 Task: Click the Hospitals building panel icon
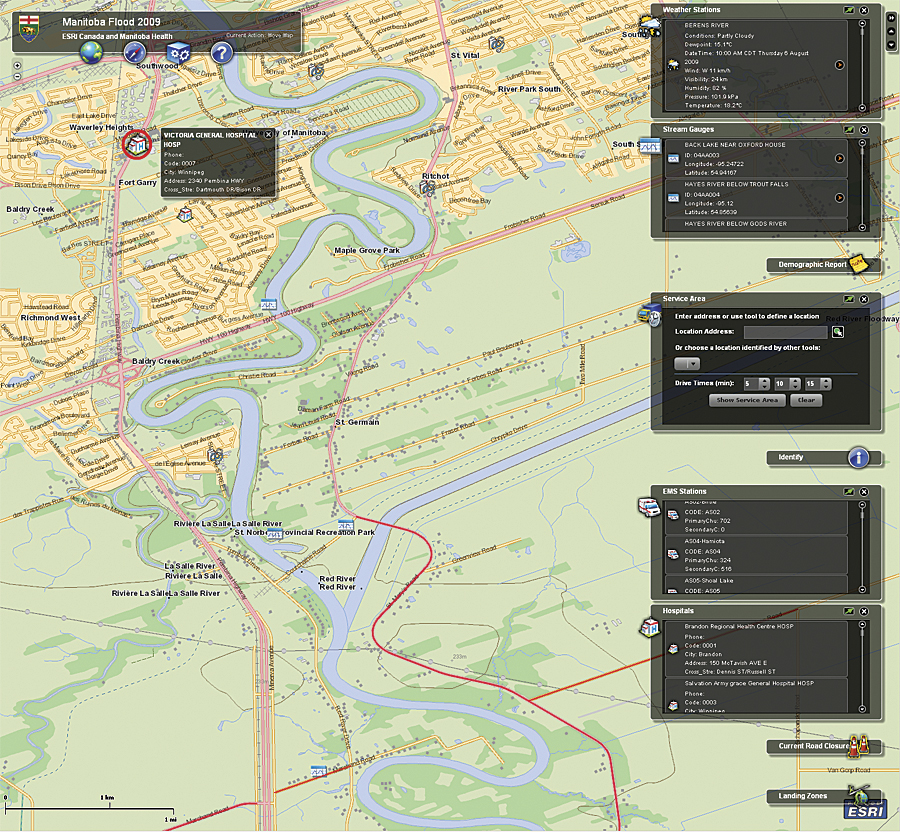pyautogui.click(x=650, y=627)
